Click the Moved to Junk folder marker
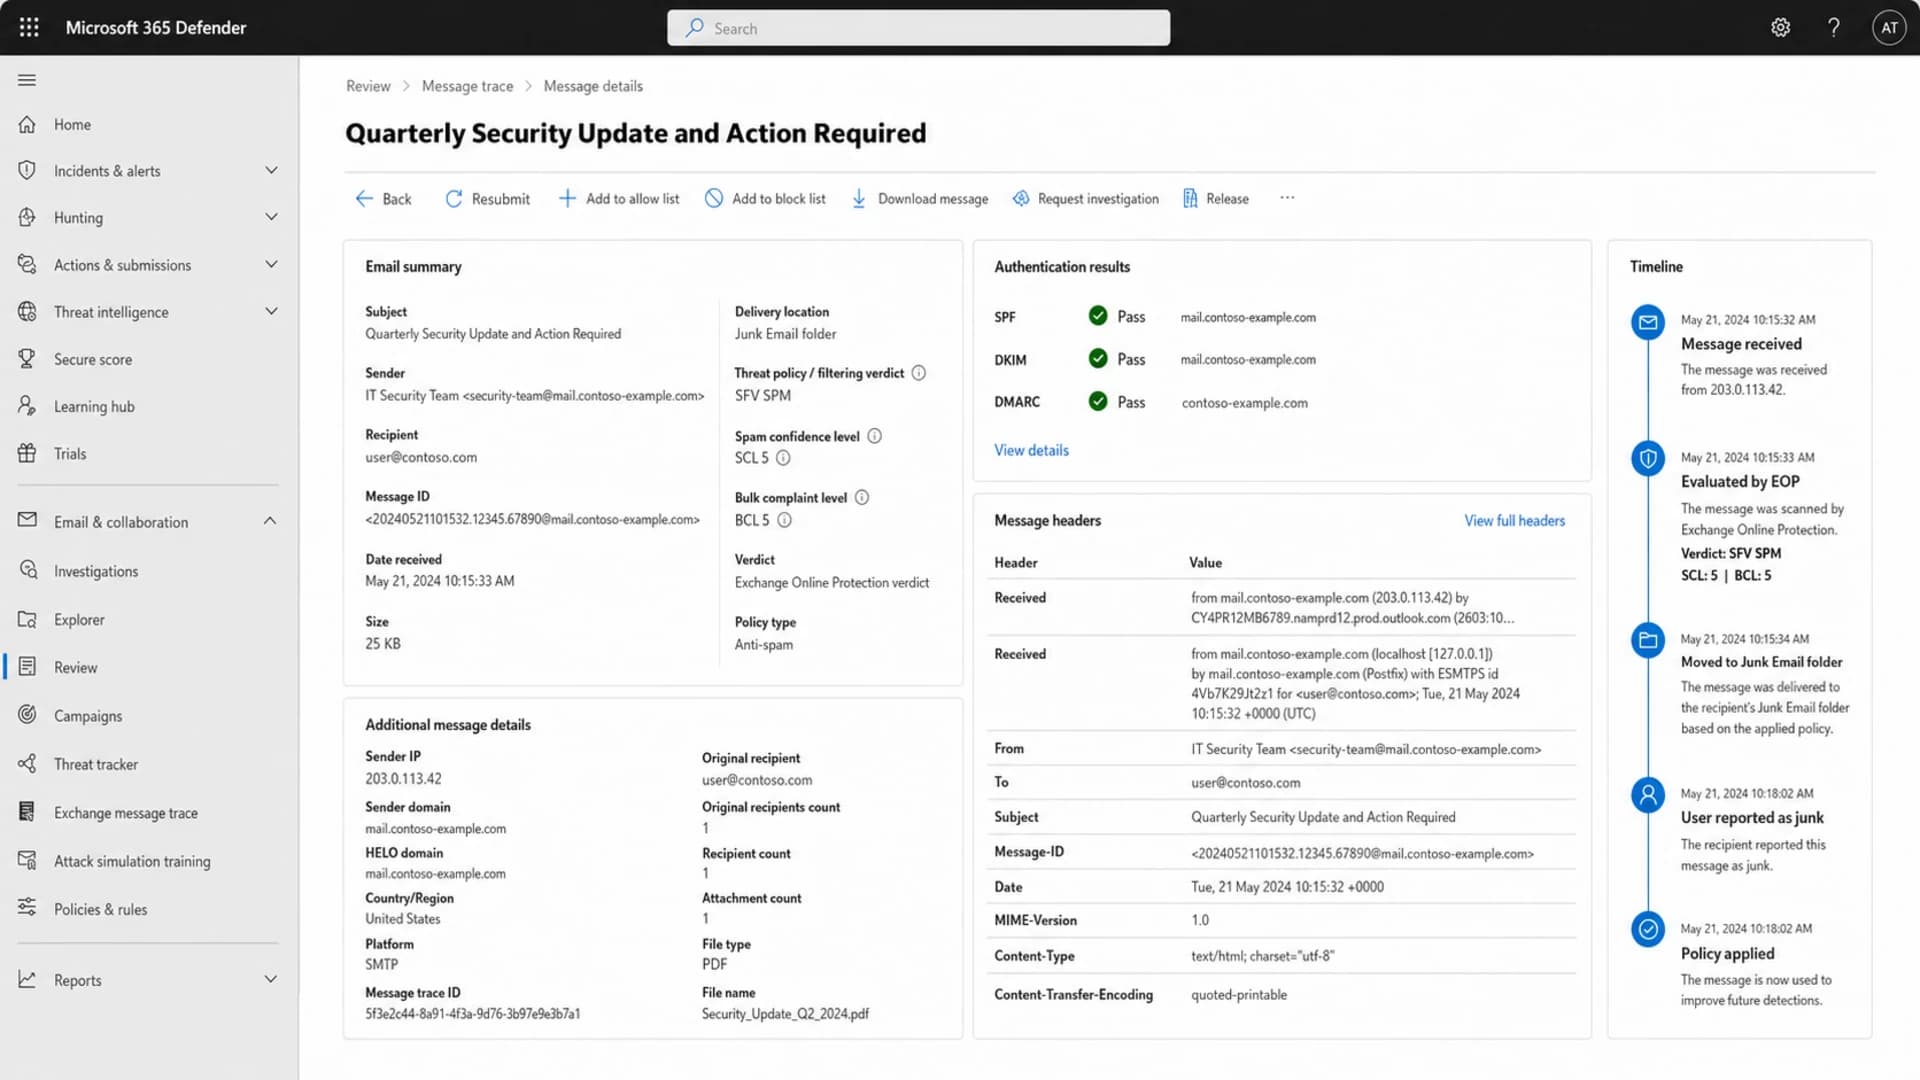Screen dimensions: 1920x1080 (1647, 639)
